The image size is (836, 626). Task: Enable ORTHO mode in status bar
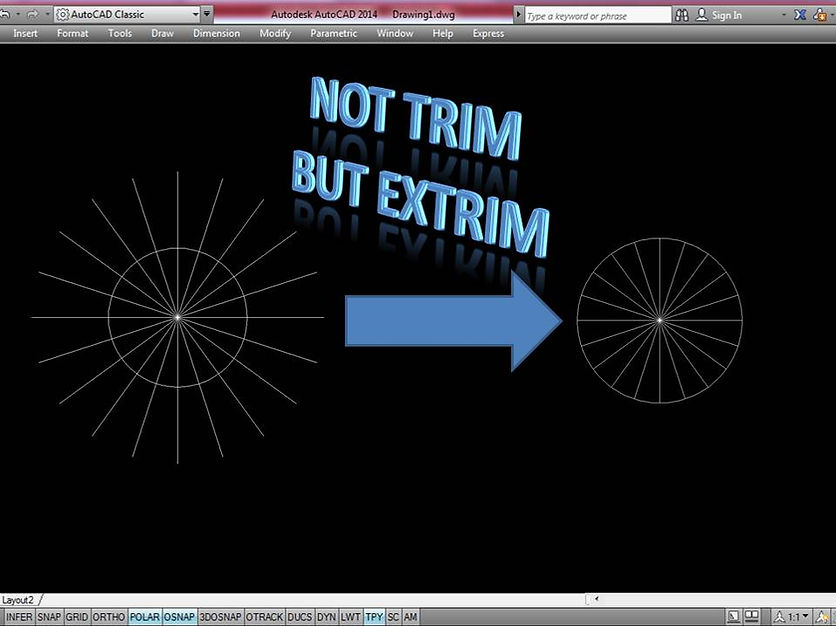pyautogui.click(x=109, y=617)
